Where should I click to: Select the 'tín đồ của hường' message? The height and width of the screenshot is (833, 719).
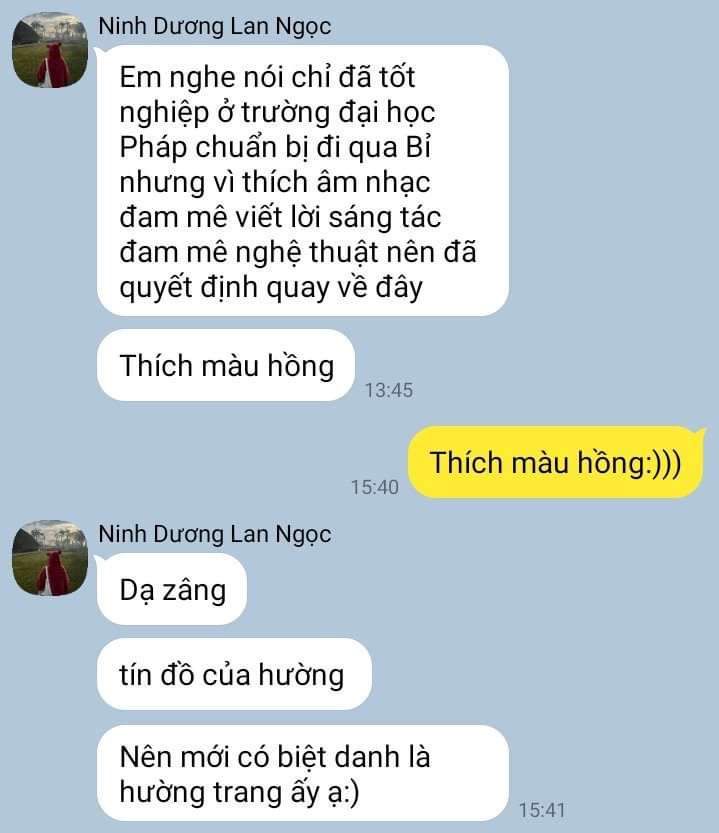(234, 674)
